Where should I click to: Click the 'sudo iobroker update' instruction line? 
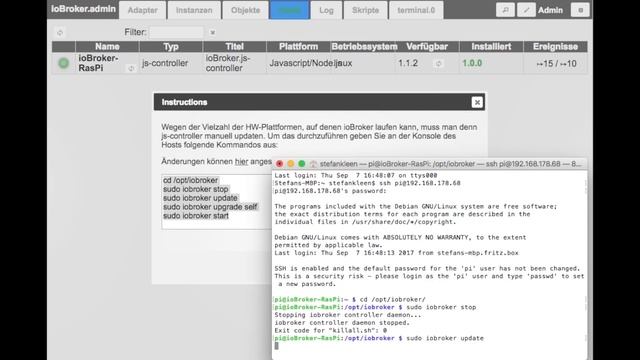[x=200, y=198]
